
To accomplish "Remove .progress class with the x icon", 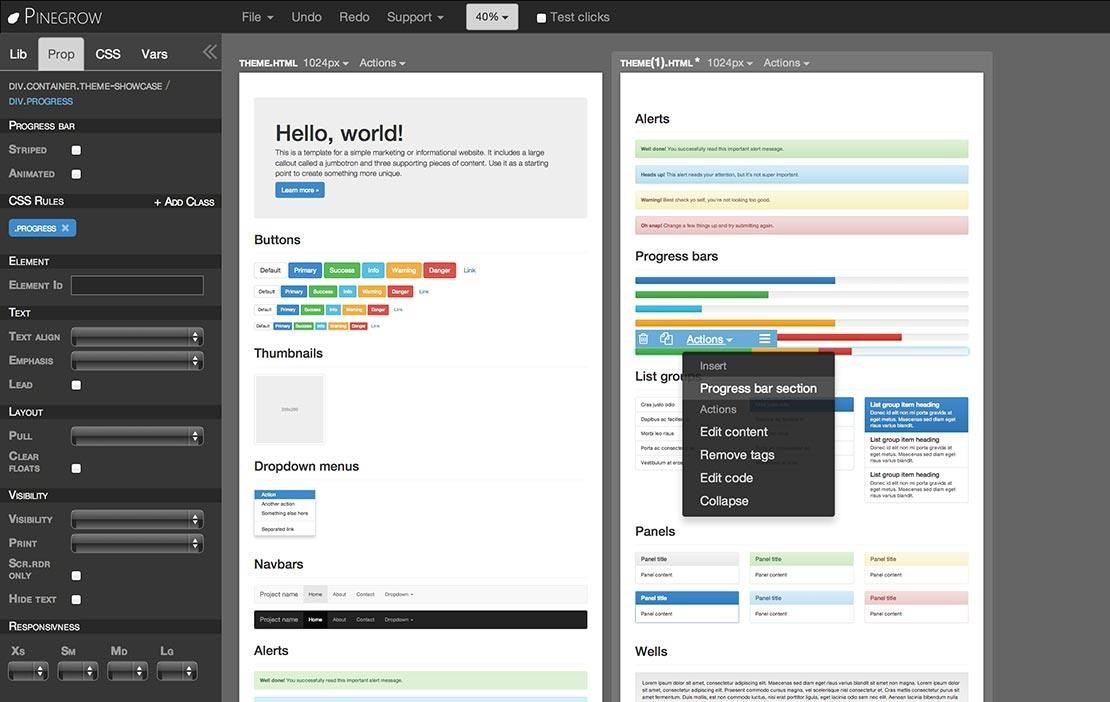I will tap(65, 228).
